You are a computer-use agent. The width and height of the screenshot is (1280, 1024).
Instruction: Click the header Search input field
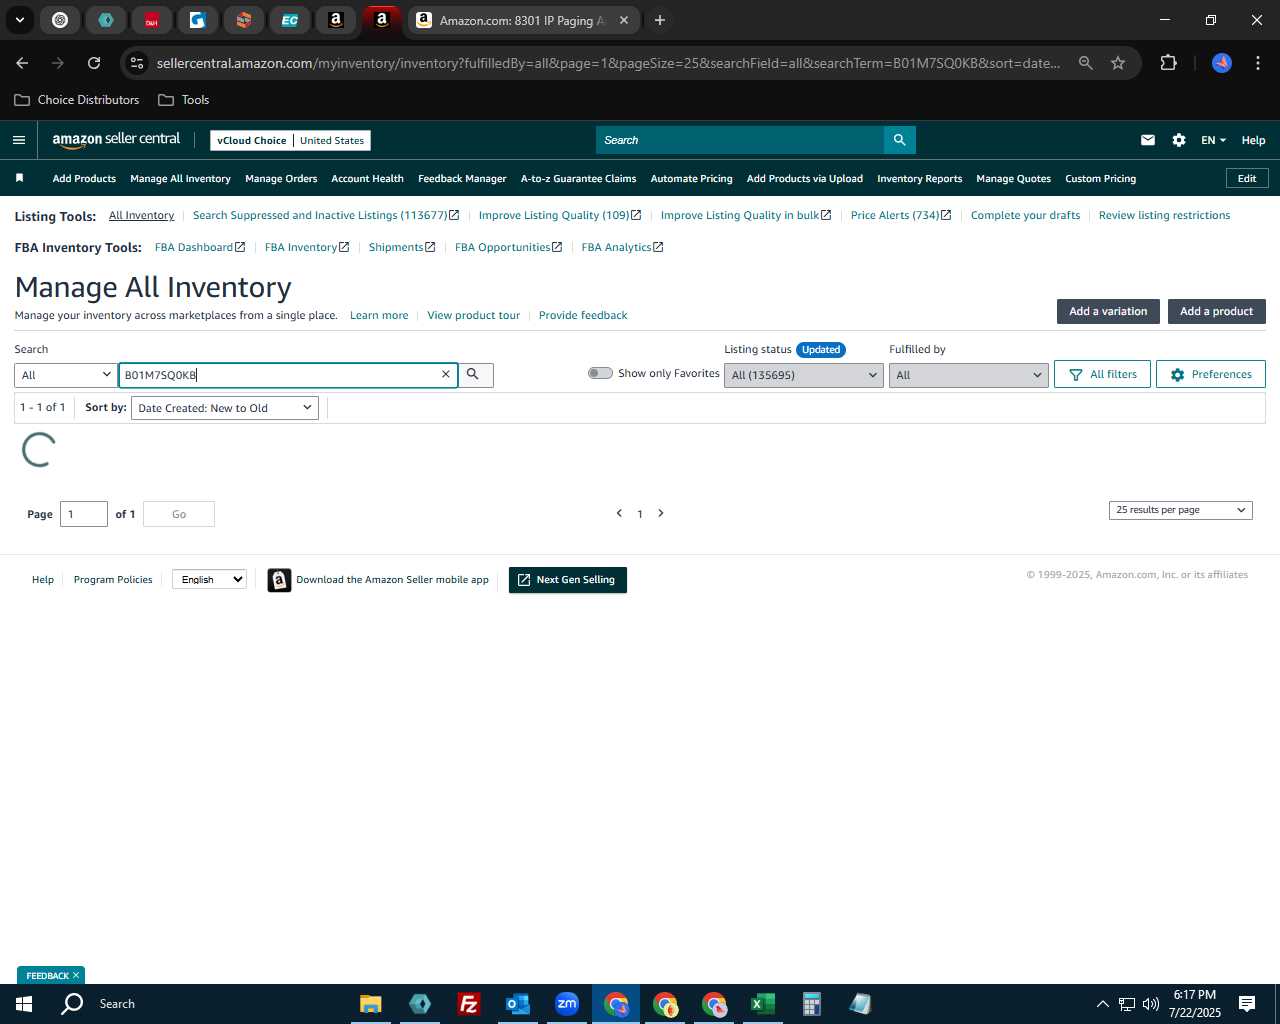(x=740, y=140)
